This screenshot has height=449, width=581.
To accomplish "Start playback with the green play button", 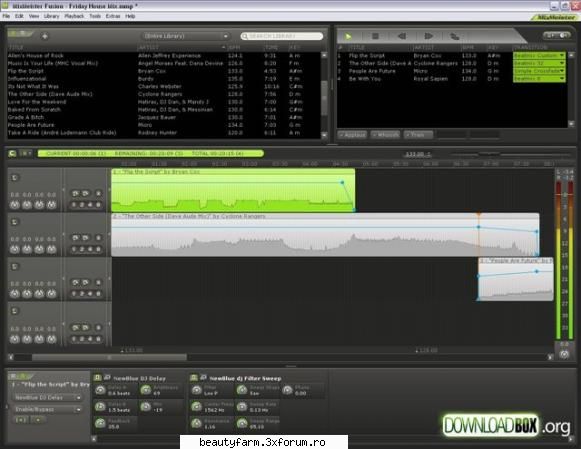I will [348, 36].
